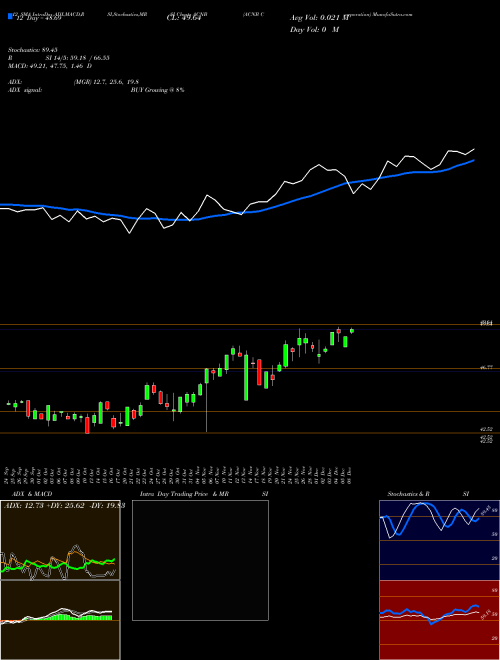This screenshot has height=660, width=500.
Task: Click the '(MGR) 12.7, 25.6, 19.8' ADX values
Action: 106,82
